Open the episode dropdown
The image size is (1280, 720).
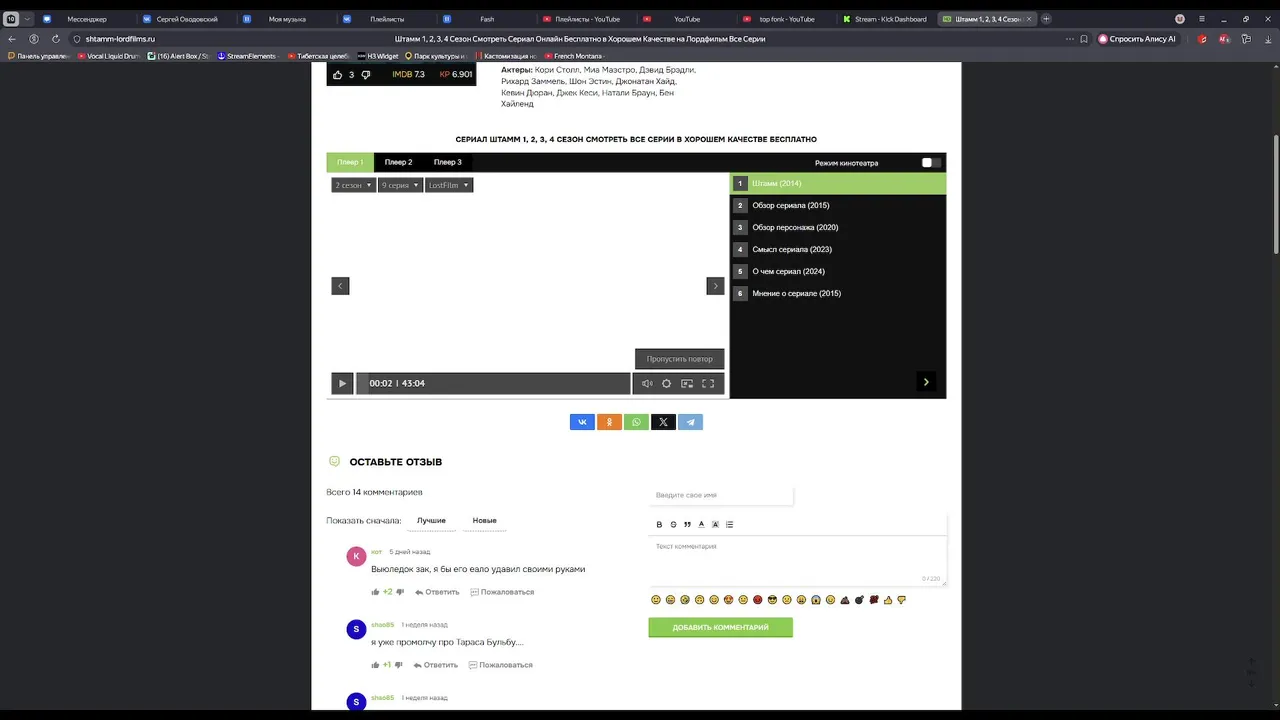pyautogui.click(x=400, y=185)
